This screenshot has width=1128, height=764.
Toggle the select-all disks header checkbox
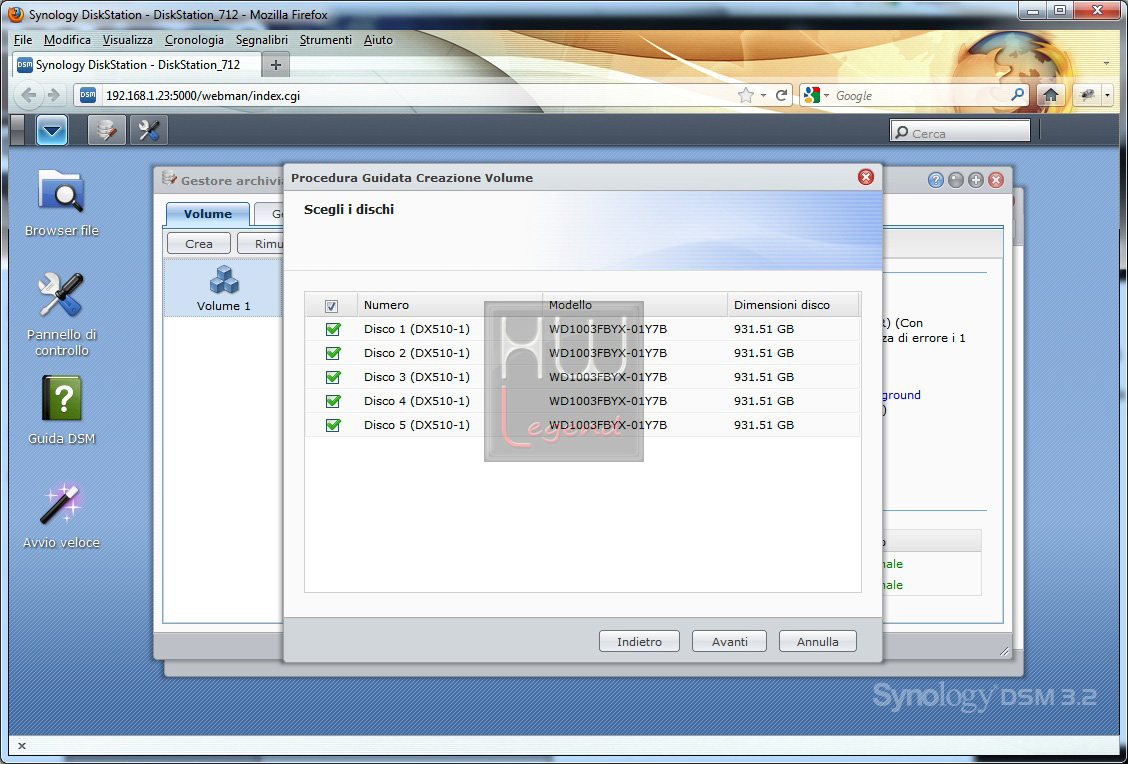pos(331,306)
